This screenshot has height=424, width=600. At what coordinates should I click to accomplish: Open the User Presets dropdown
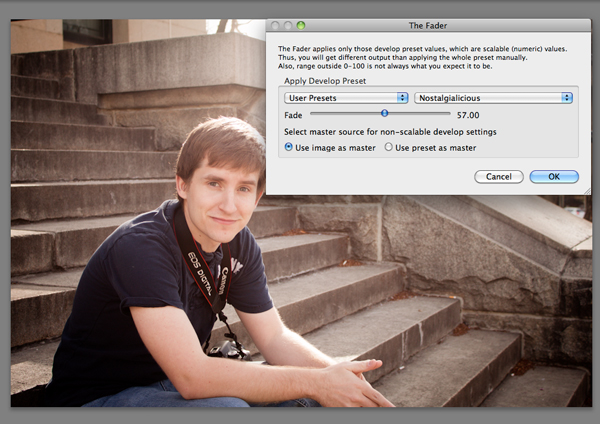pos(346,98)
